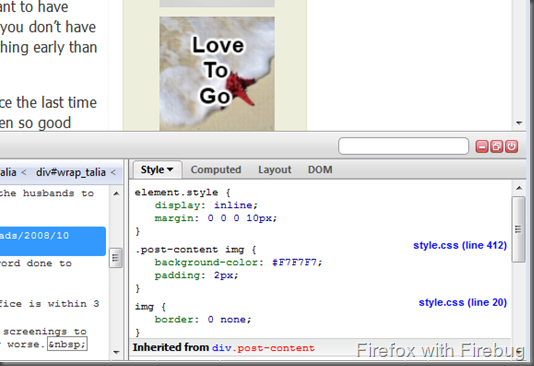Click the 'husbands to' line in HTML panel

pos(47,193)
